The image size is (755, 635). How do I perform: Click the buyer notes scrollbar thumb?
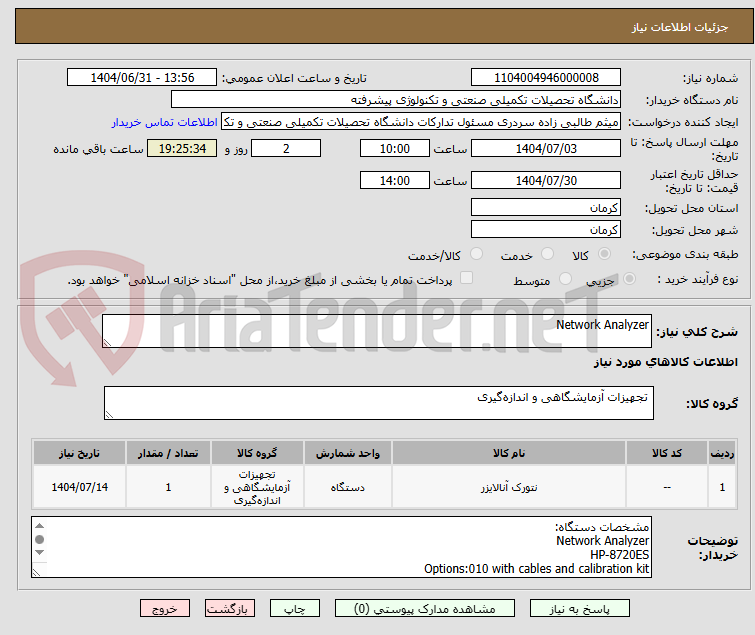coord(39,539)
